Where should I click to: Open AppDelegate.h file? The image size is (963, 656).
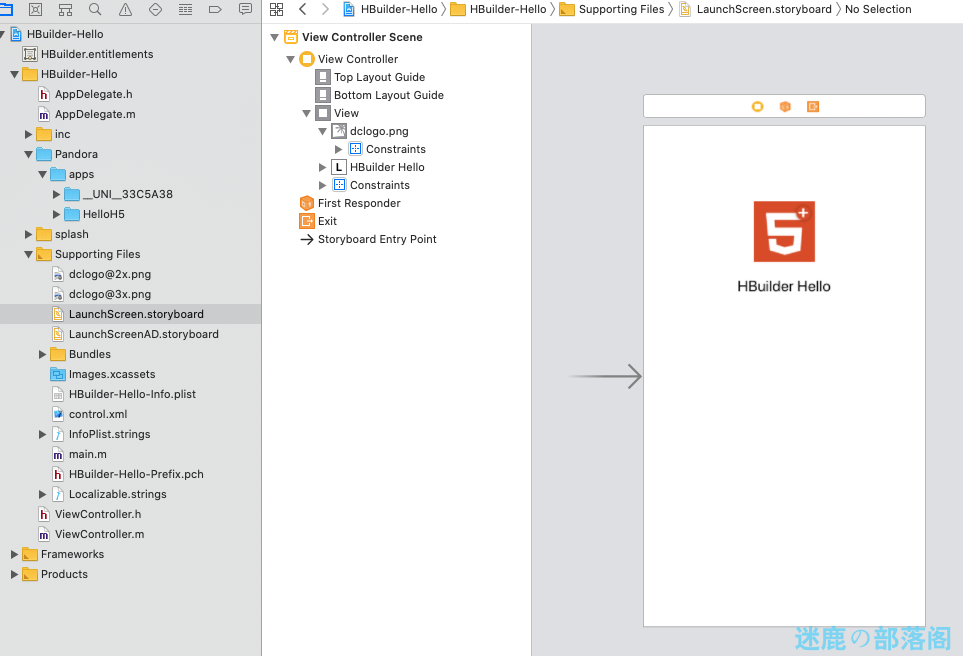pos(93,94)
